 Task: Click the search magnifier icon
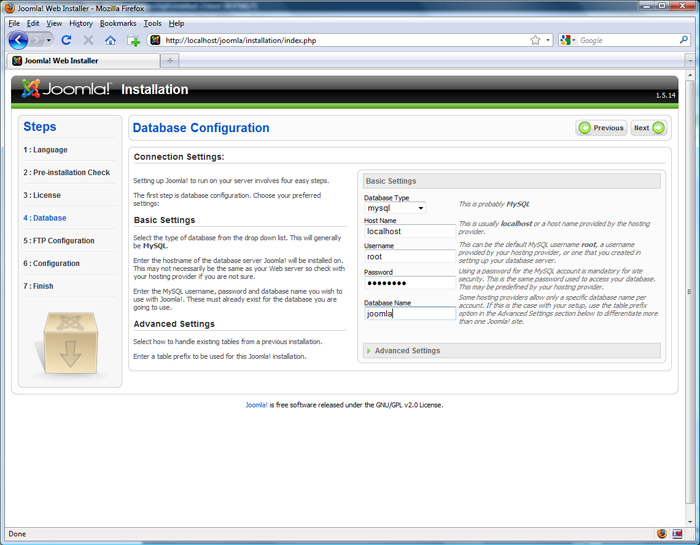683,40
